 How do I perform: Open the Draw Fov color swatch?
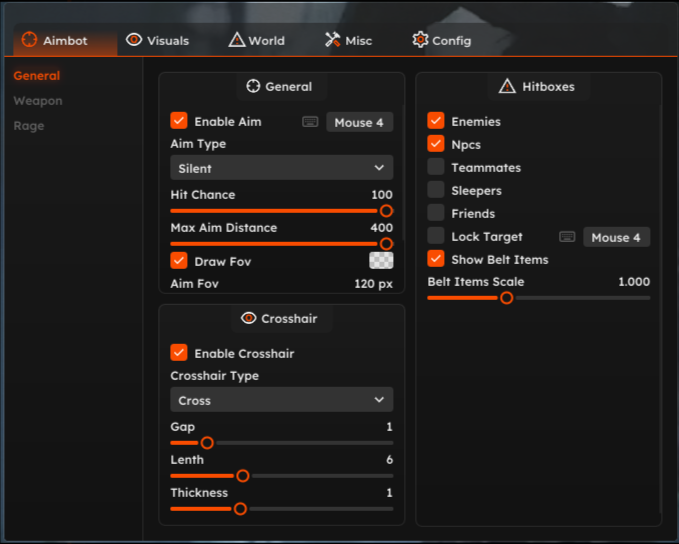click(x=381, y=260)
